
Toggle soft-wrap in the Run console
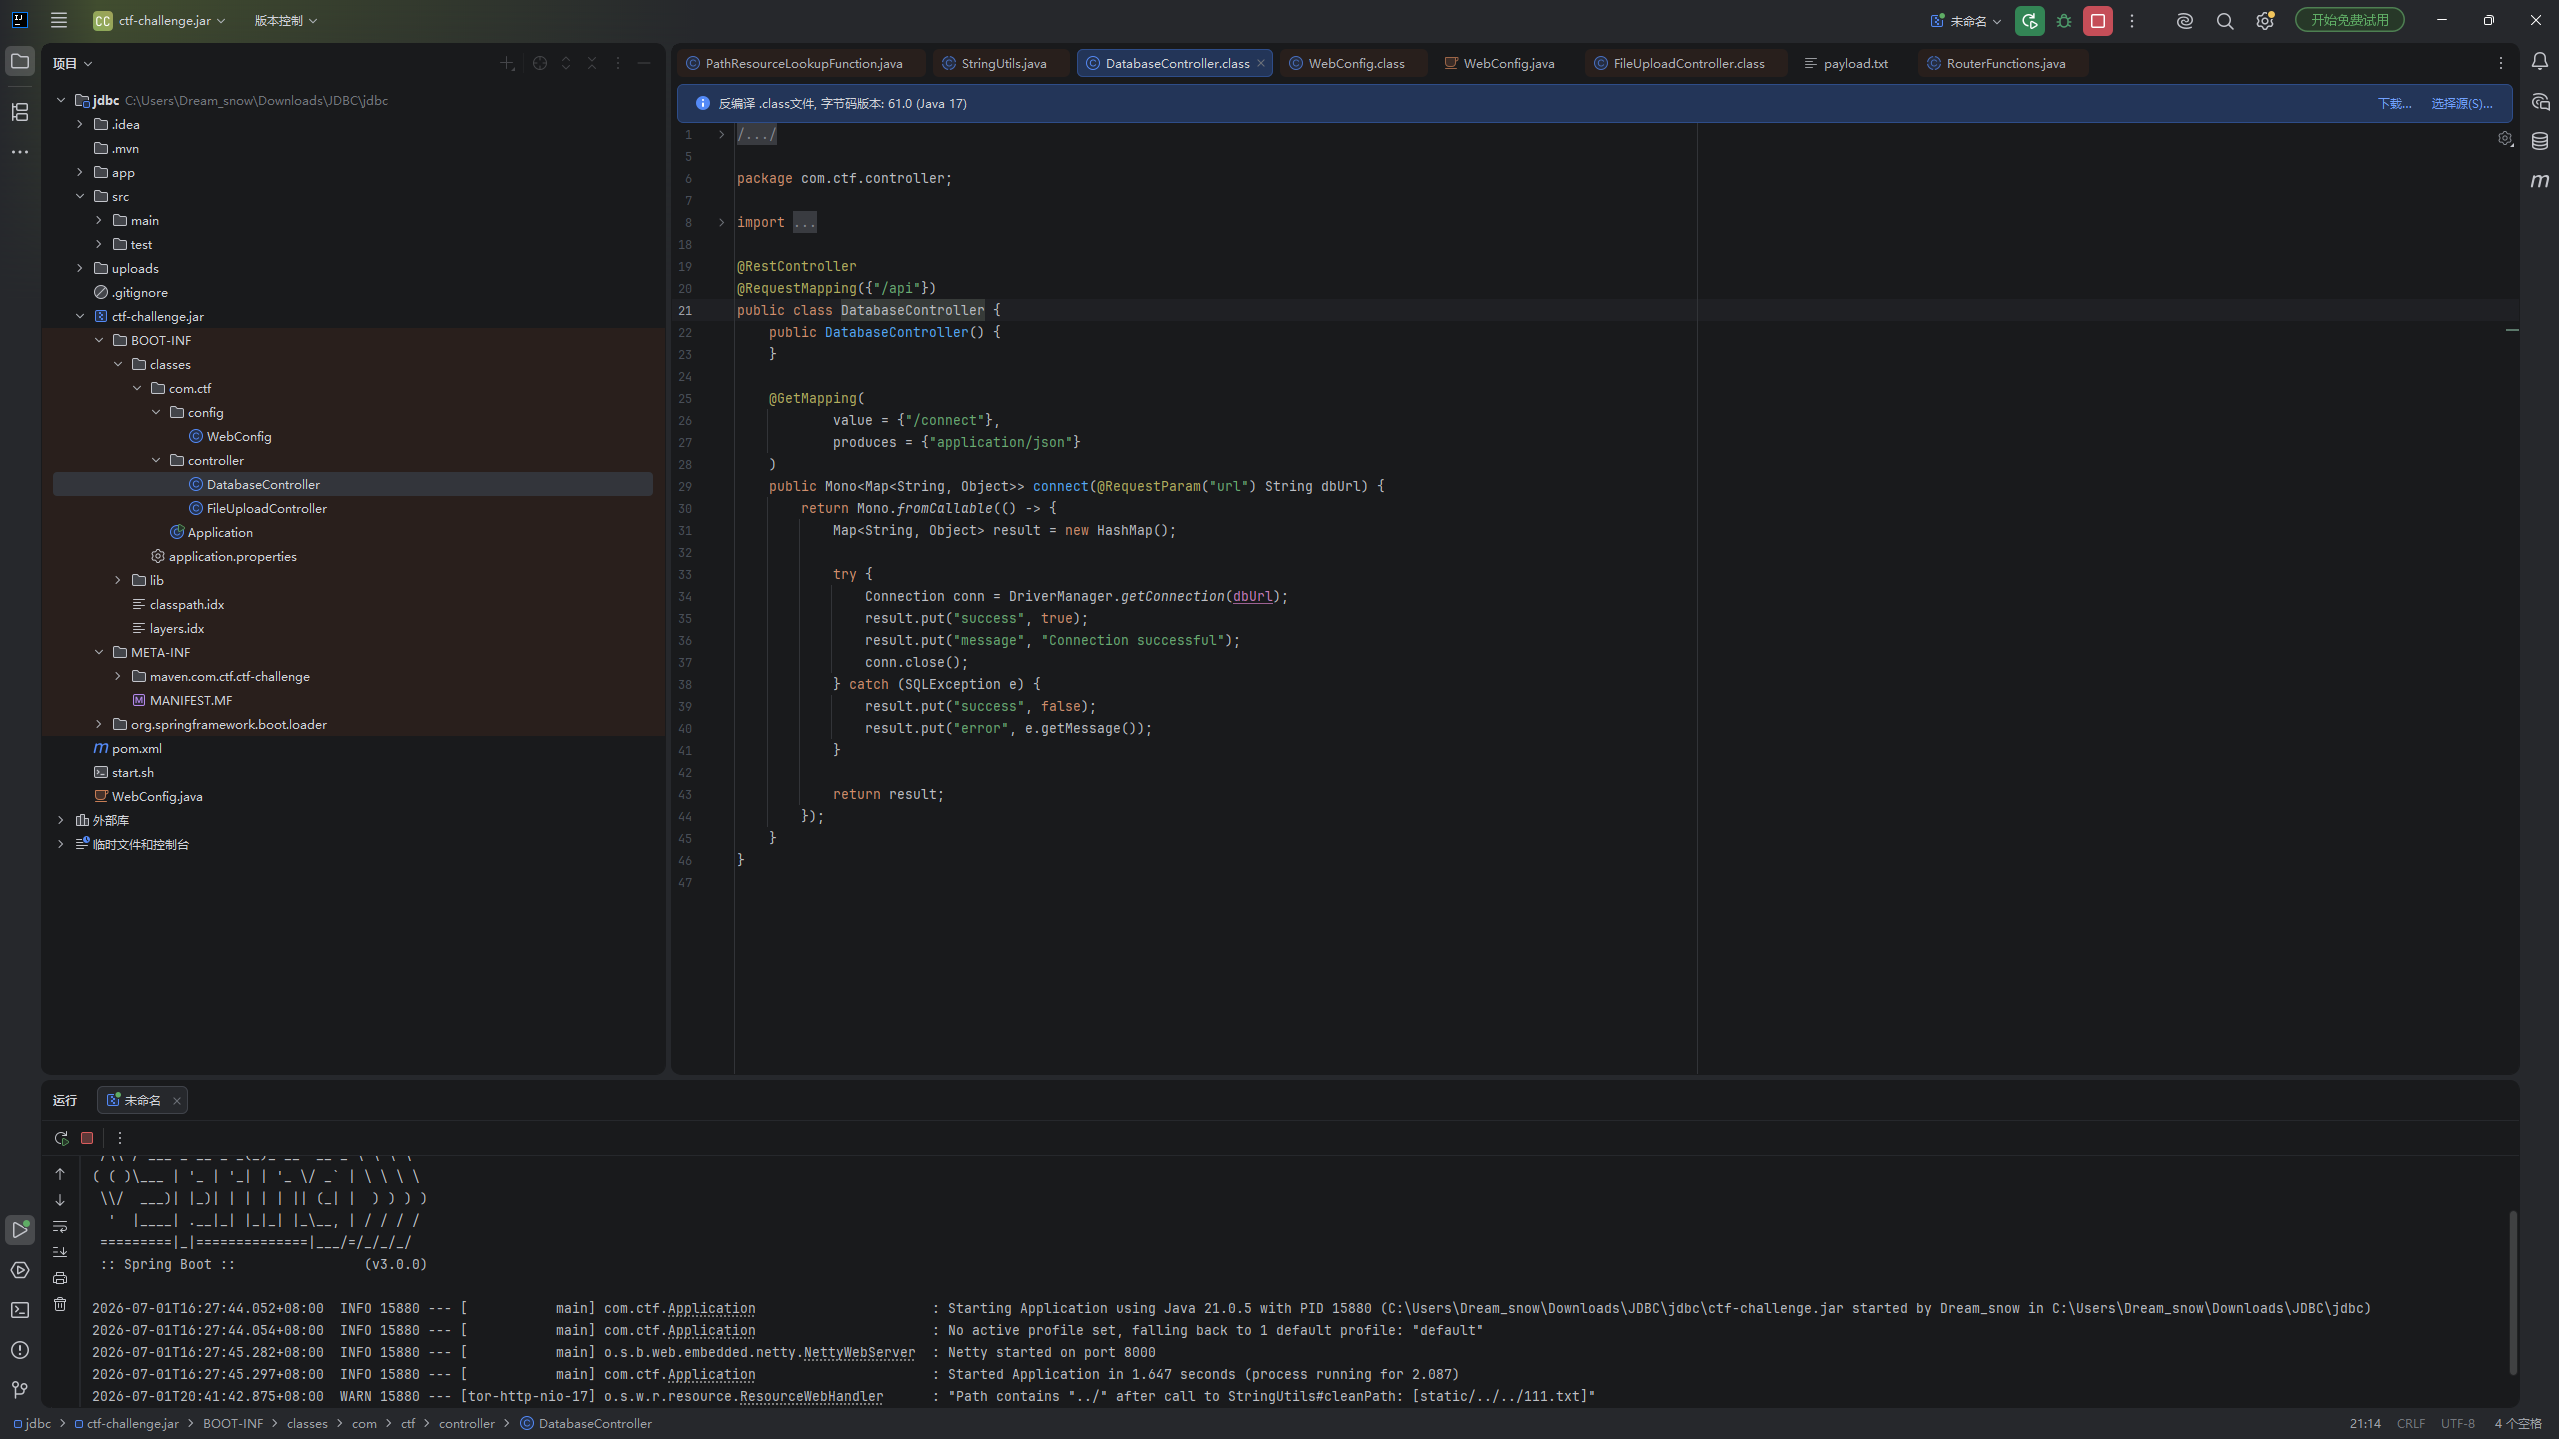(x=60, y=1226)
